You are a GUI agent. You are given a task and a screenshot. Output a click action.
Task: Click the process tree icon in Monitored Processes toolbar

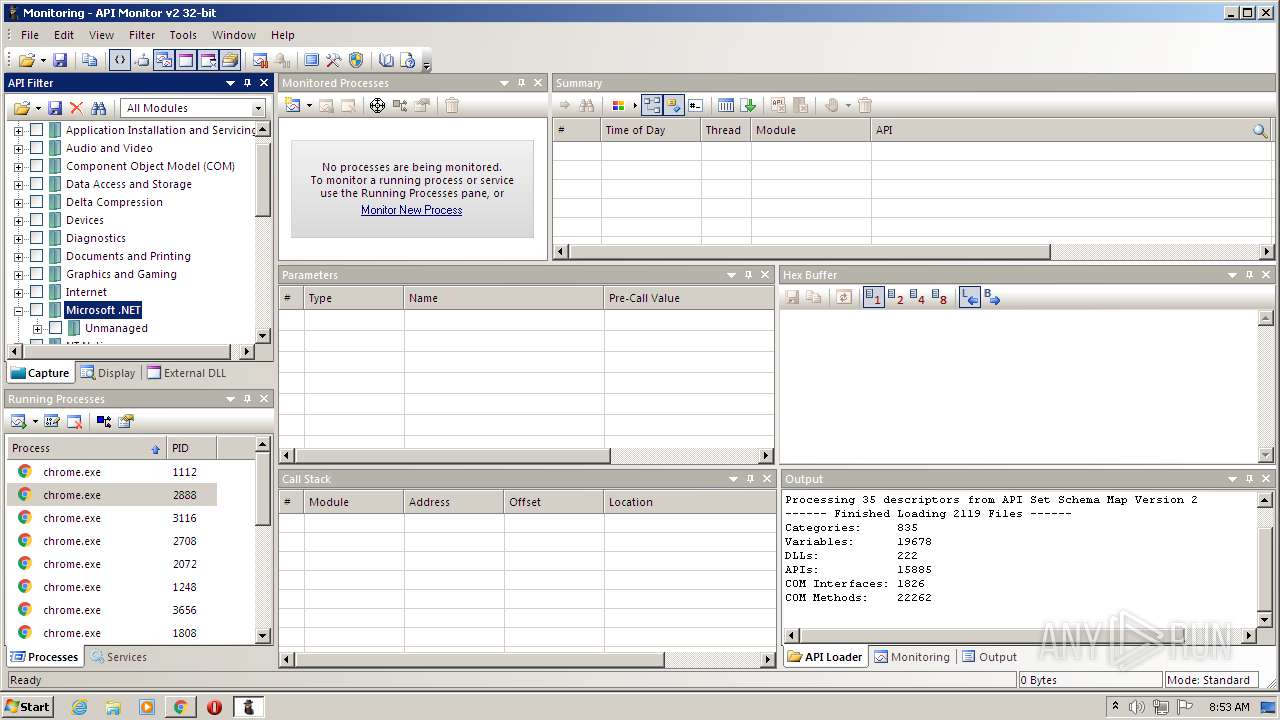[x=400, y=105]
